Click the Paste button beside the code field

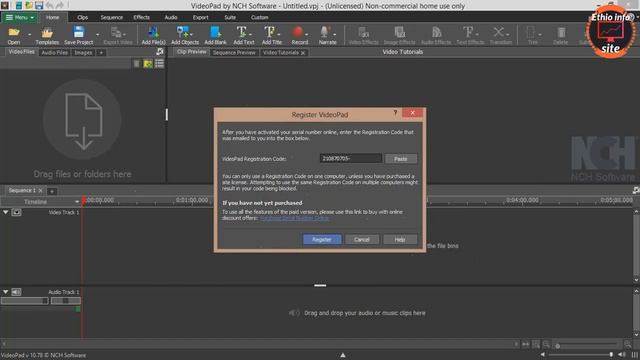tap(401, 159)
